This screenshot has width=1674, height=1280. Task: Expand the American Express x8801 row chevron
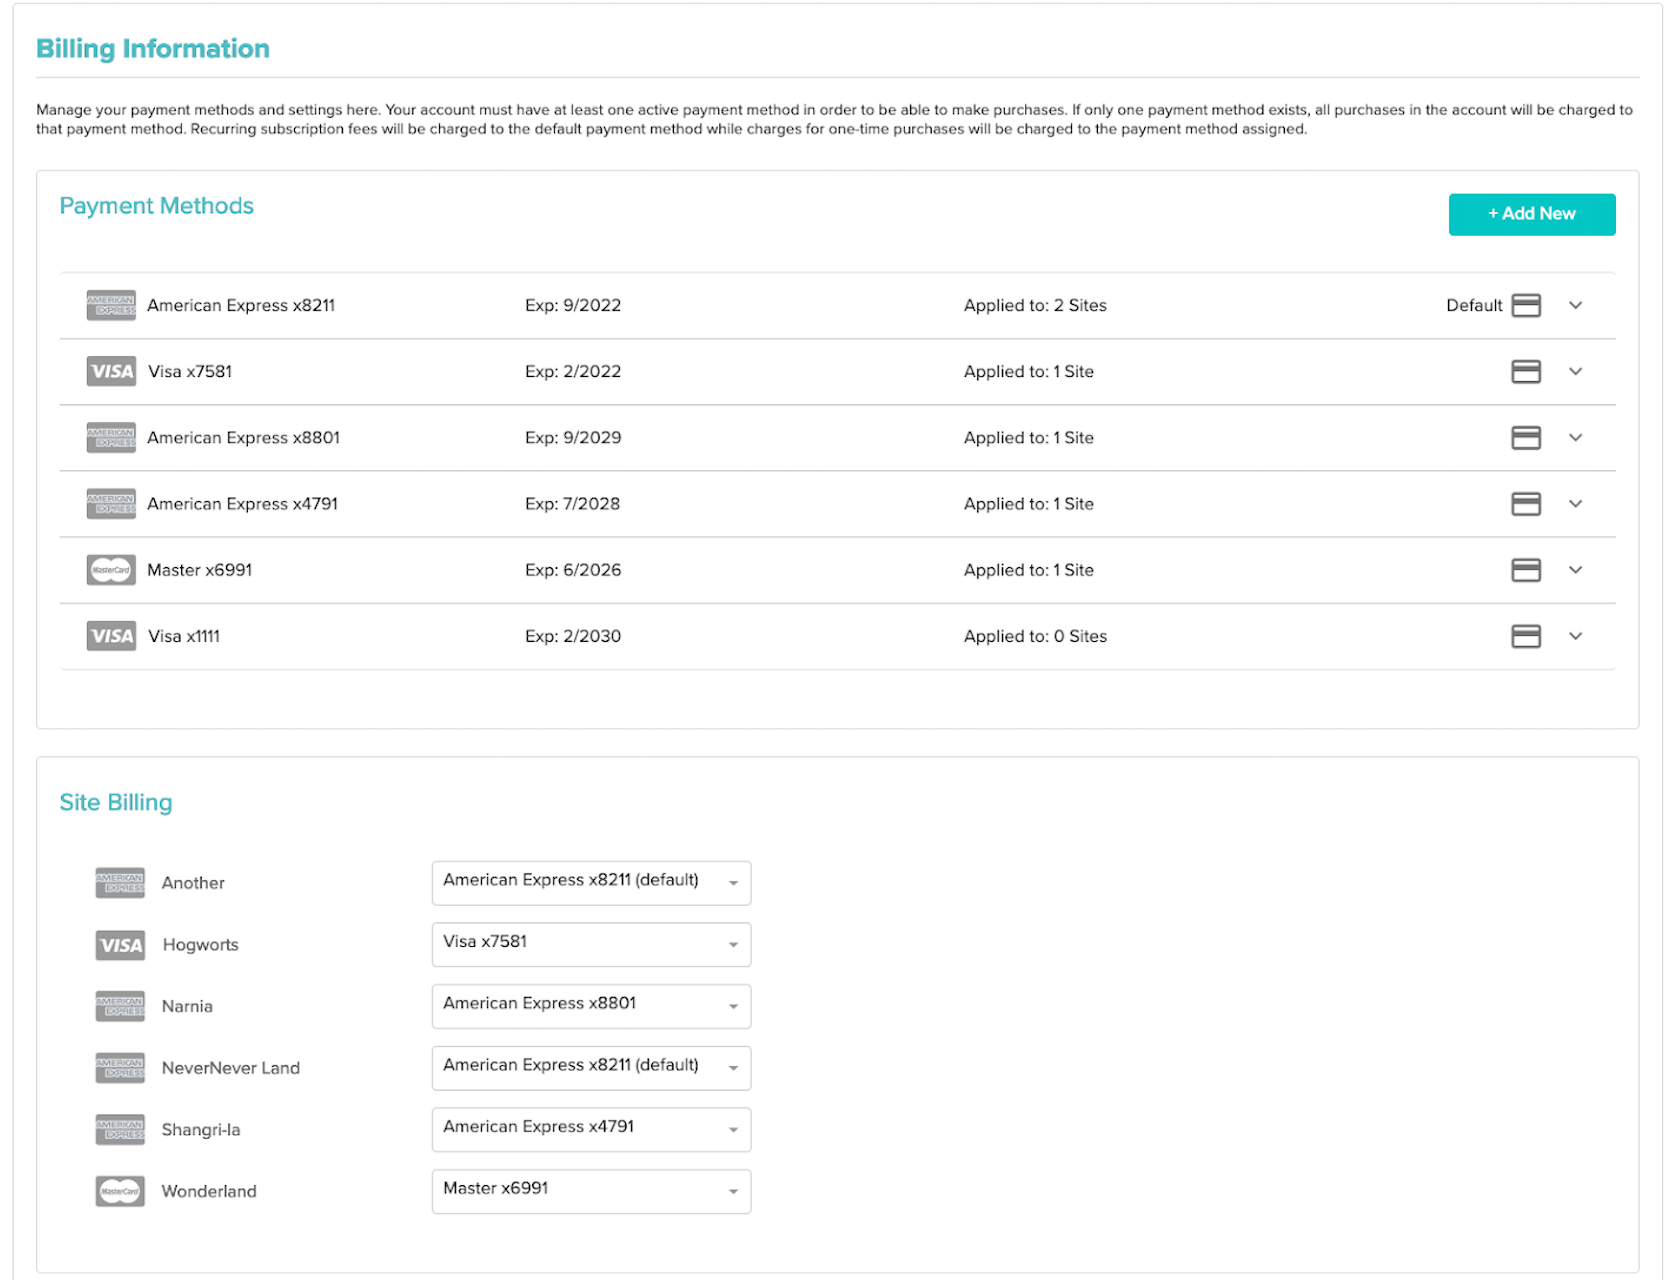click(1576, 437)
